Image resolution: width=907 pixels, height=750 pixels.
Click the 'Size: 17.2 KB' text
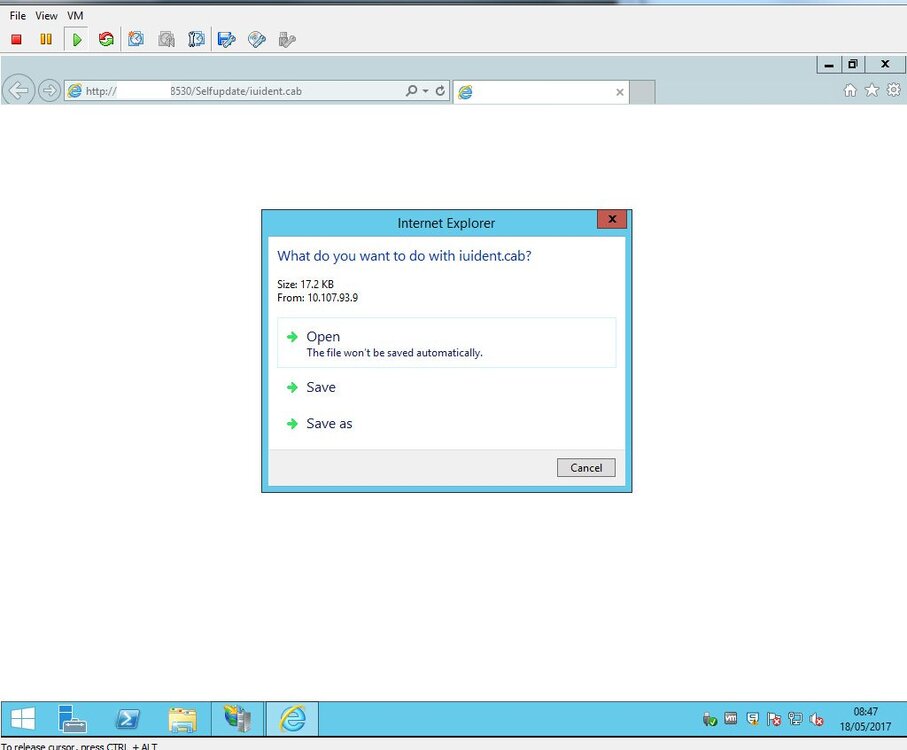point(305,284)
